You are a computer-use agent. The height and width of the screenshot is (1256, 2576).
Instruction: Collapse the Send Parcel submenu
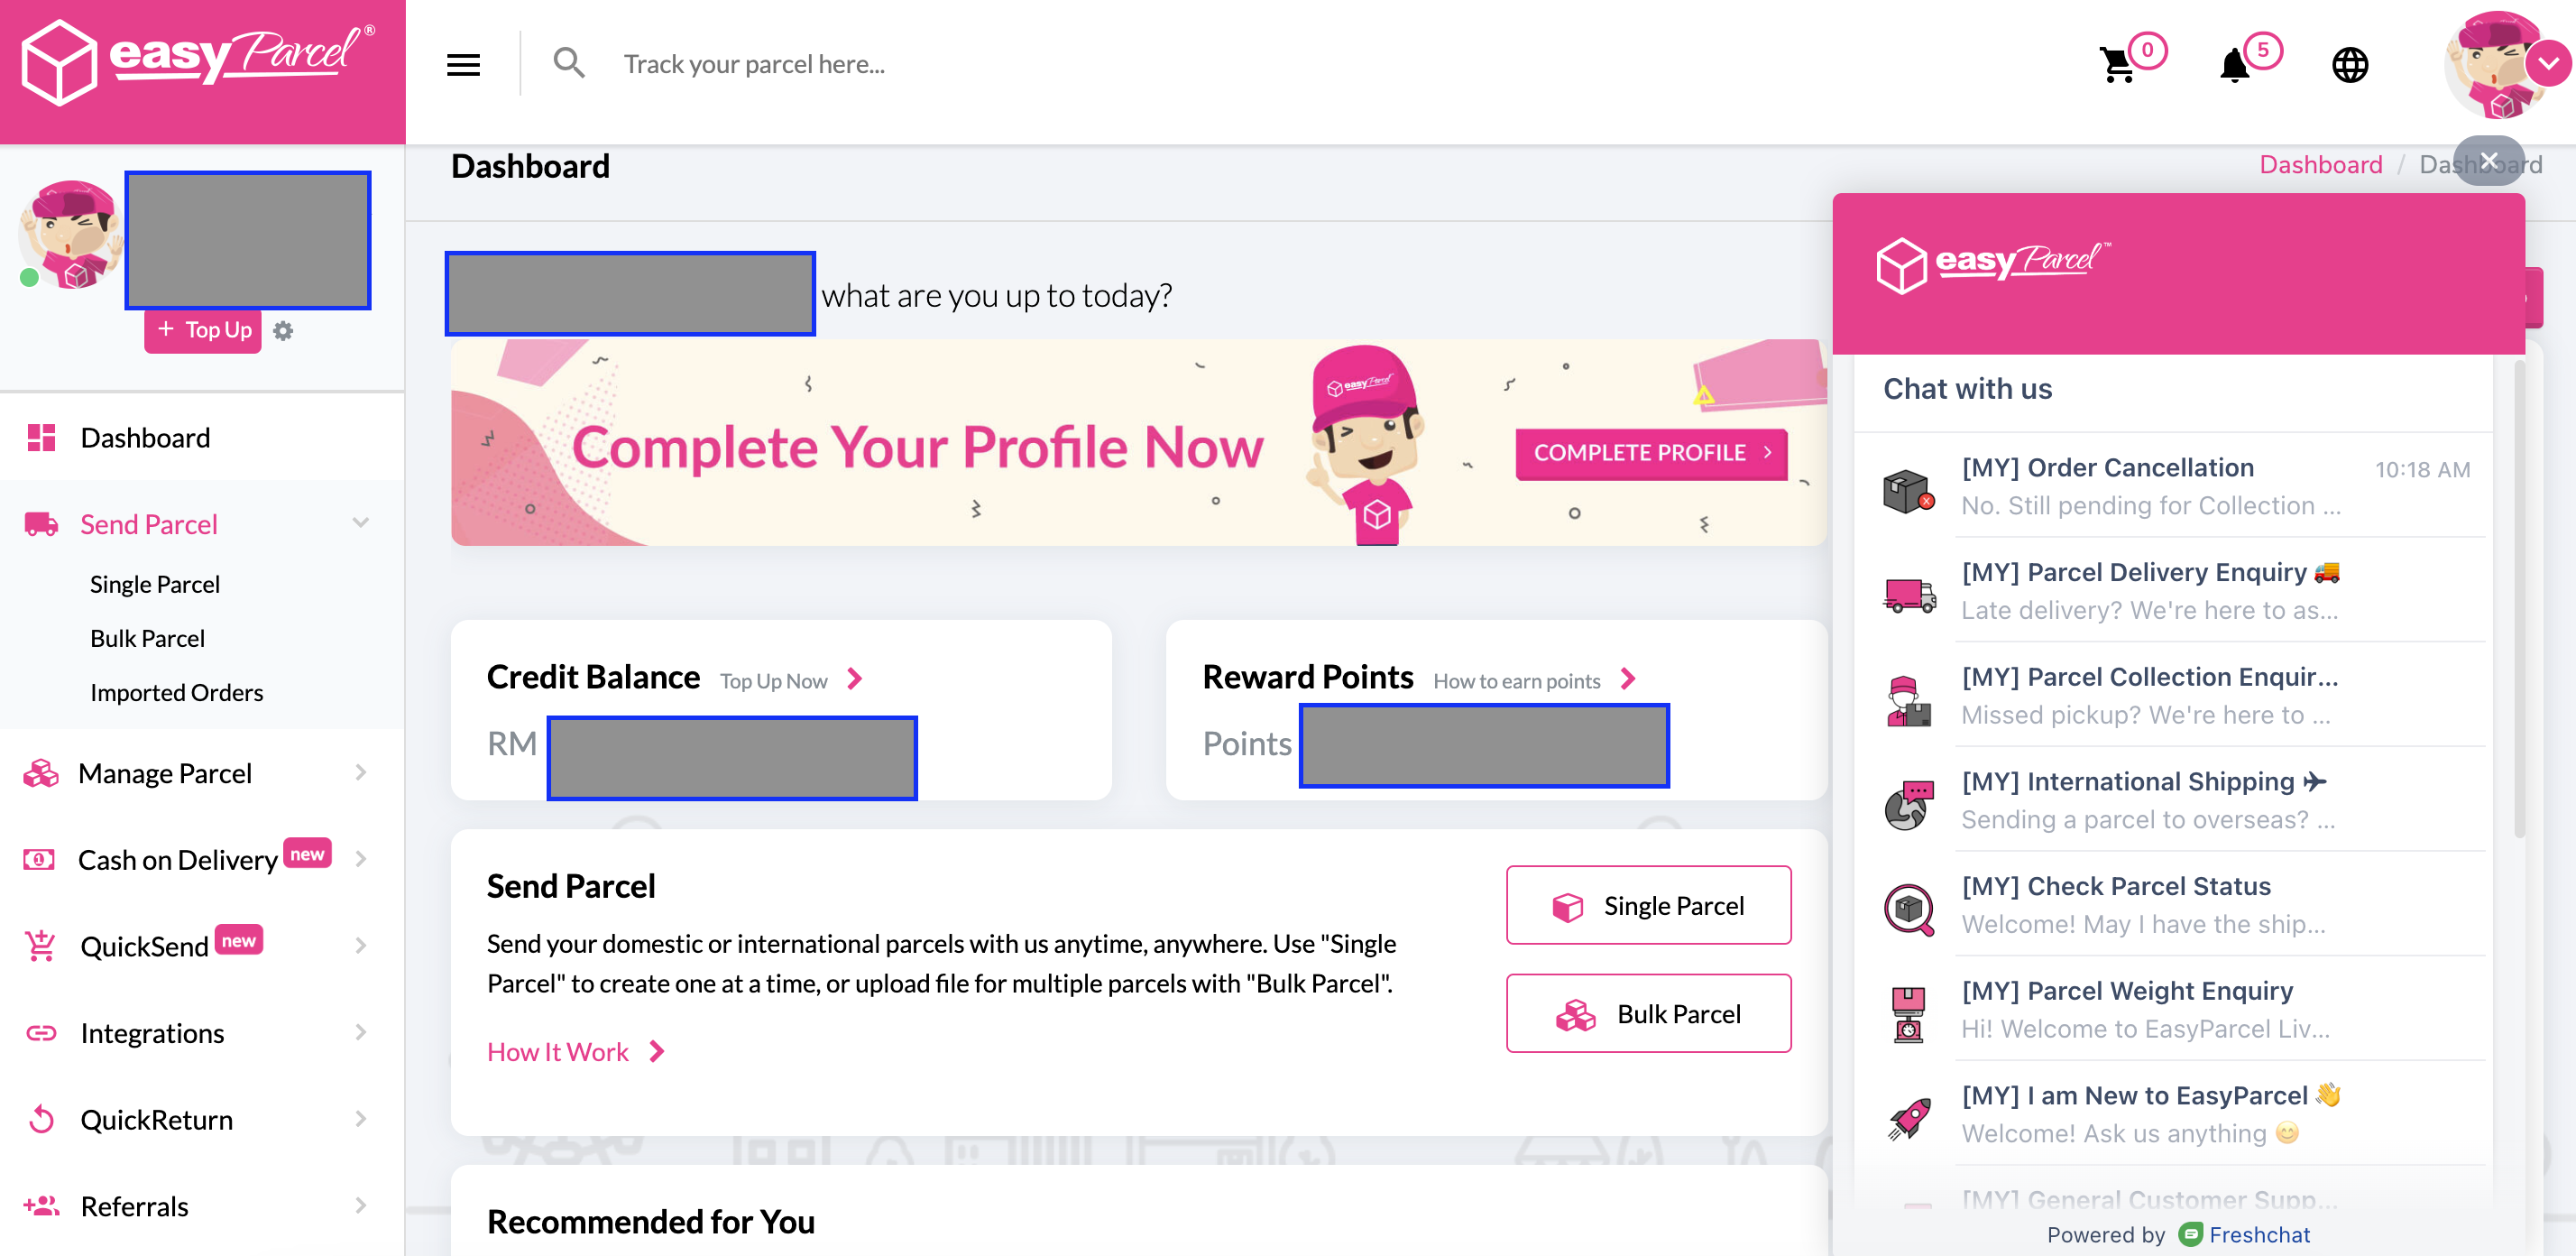point(361,523)
